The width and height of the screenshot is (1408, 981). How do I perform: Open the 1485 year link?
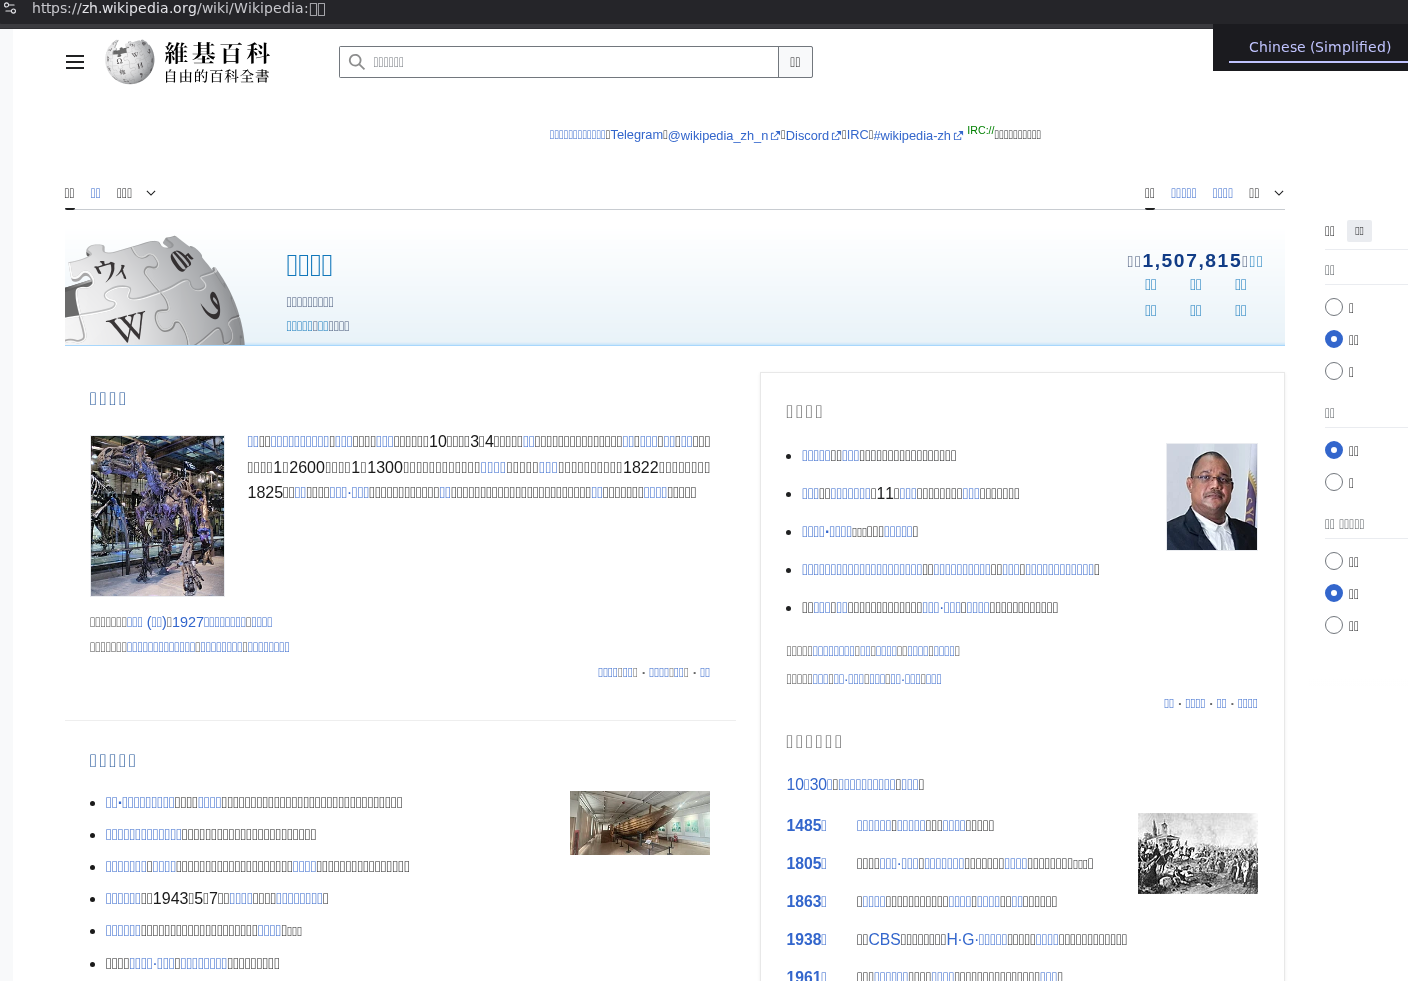point(806,825)
